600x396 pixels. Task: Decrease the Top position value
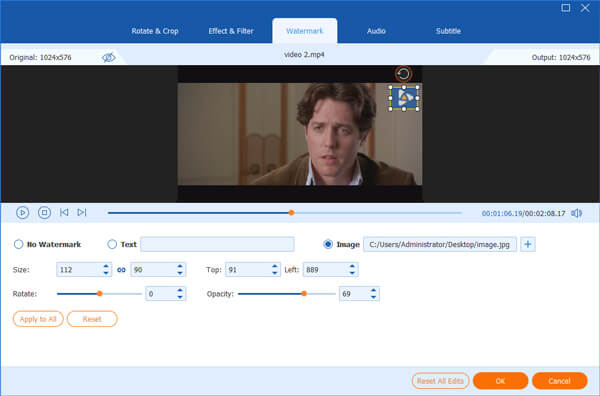(274, 273)
